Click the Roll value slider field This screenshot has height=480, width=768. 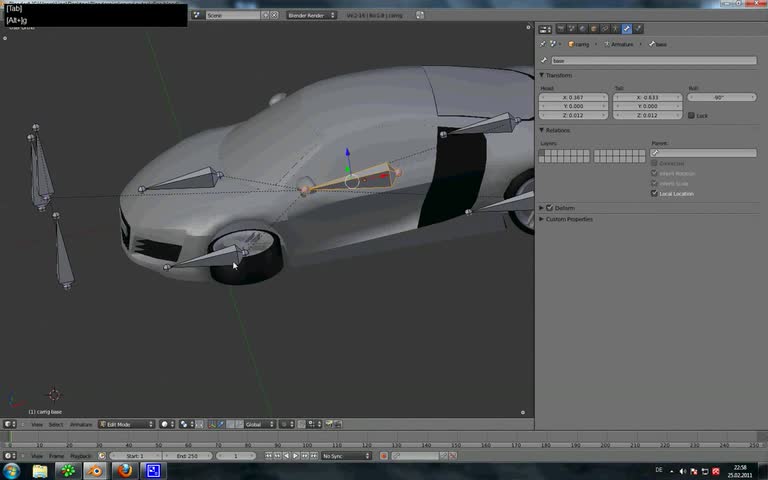pos(720,98)
